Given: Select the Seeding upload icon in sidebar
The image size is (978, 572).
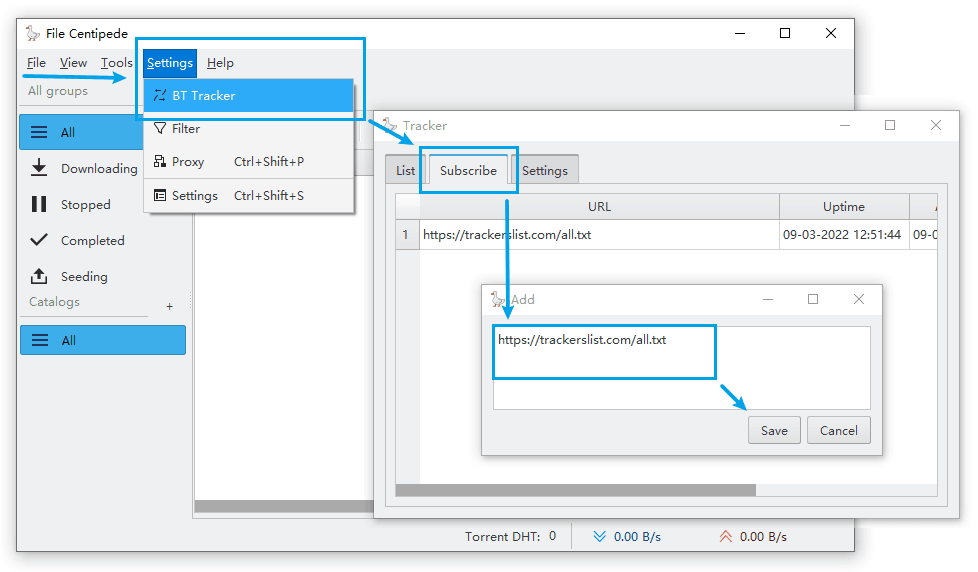Looking at the screenshot, I should [39, 276].
